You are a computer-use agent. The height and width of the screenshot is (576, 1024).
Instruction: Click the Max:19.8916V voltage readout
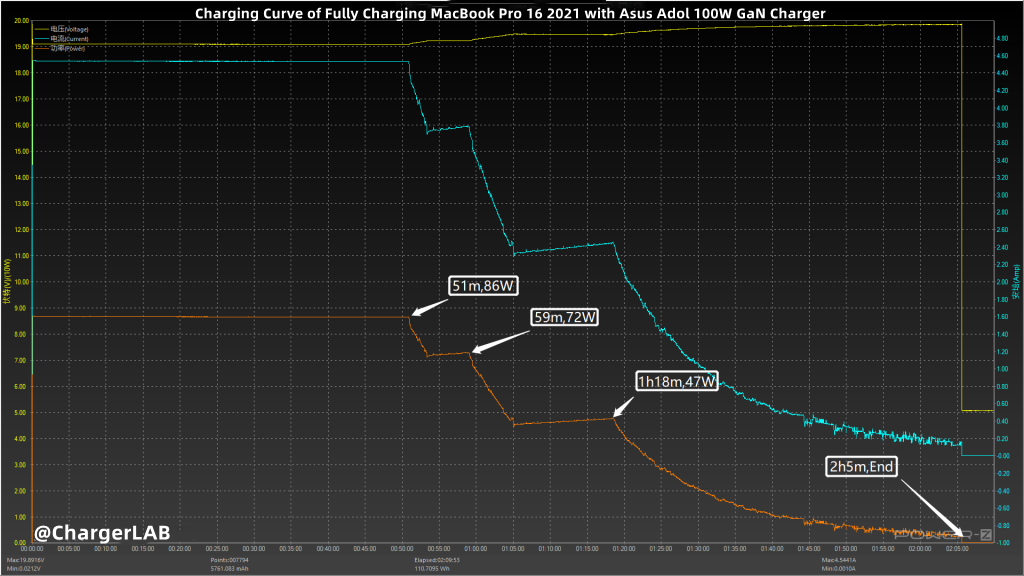(25, 560)
